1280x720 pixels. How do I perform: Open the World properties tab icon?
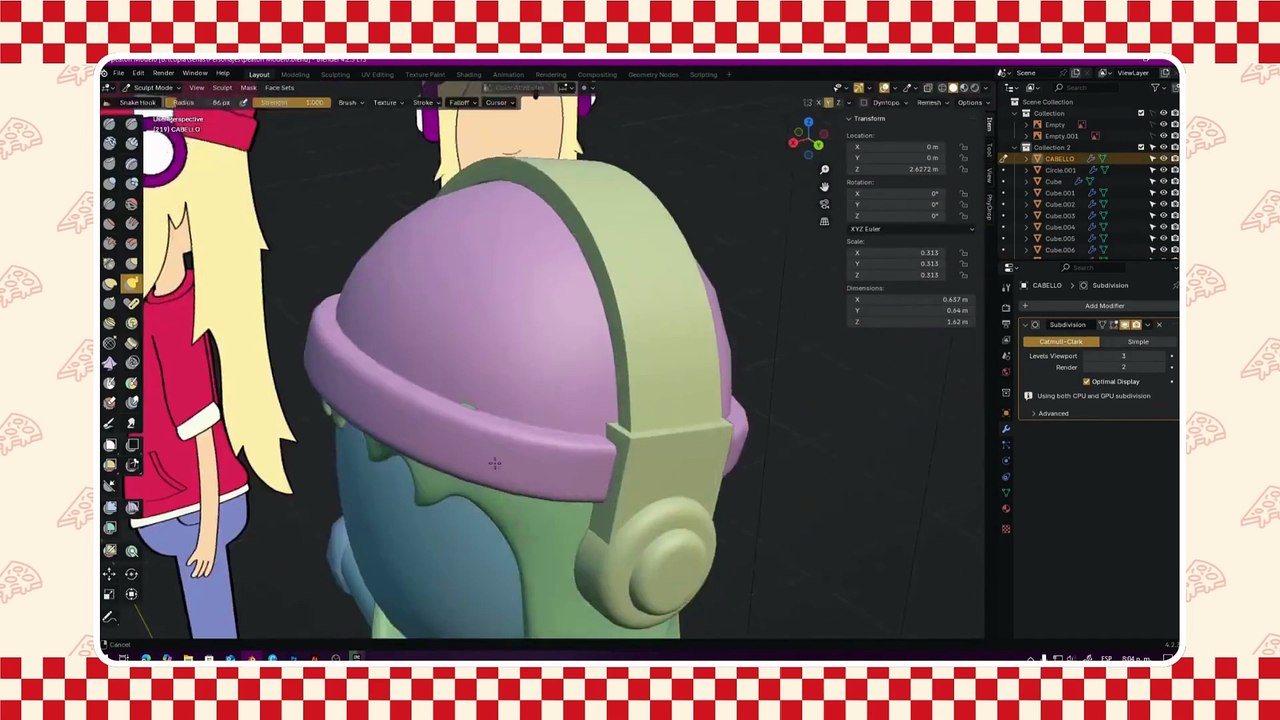(x=1006, y=372)
